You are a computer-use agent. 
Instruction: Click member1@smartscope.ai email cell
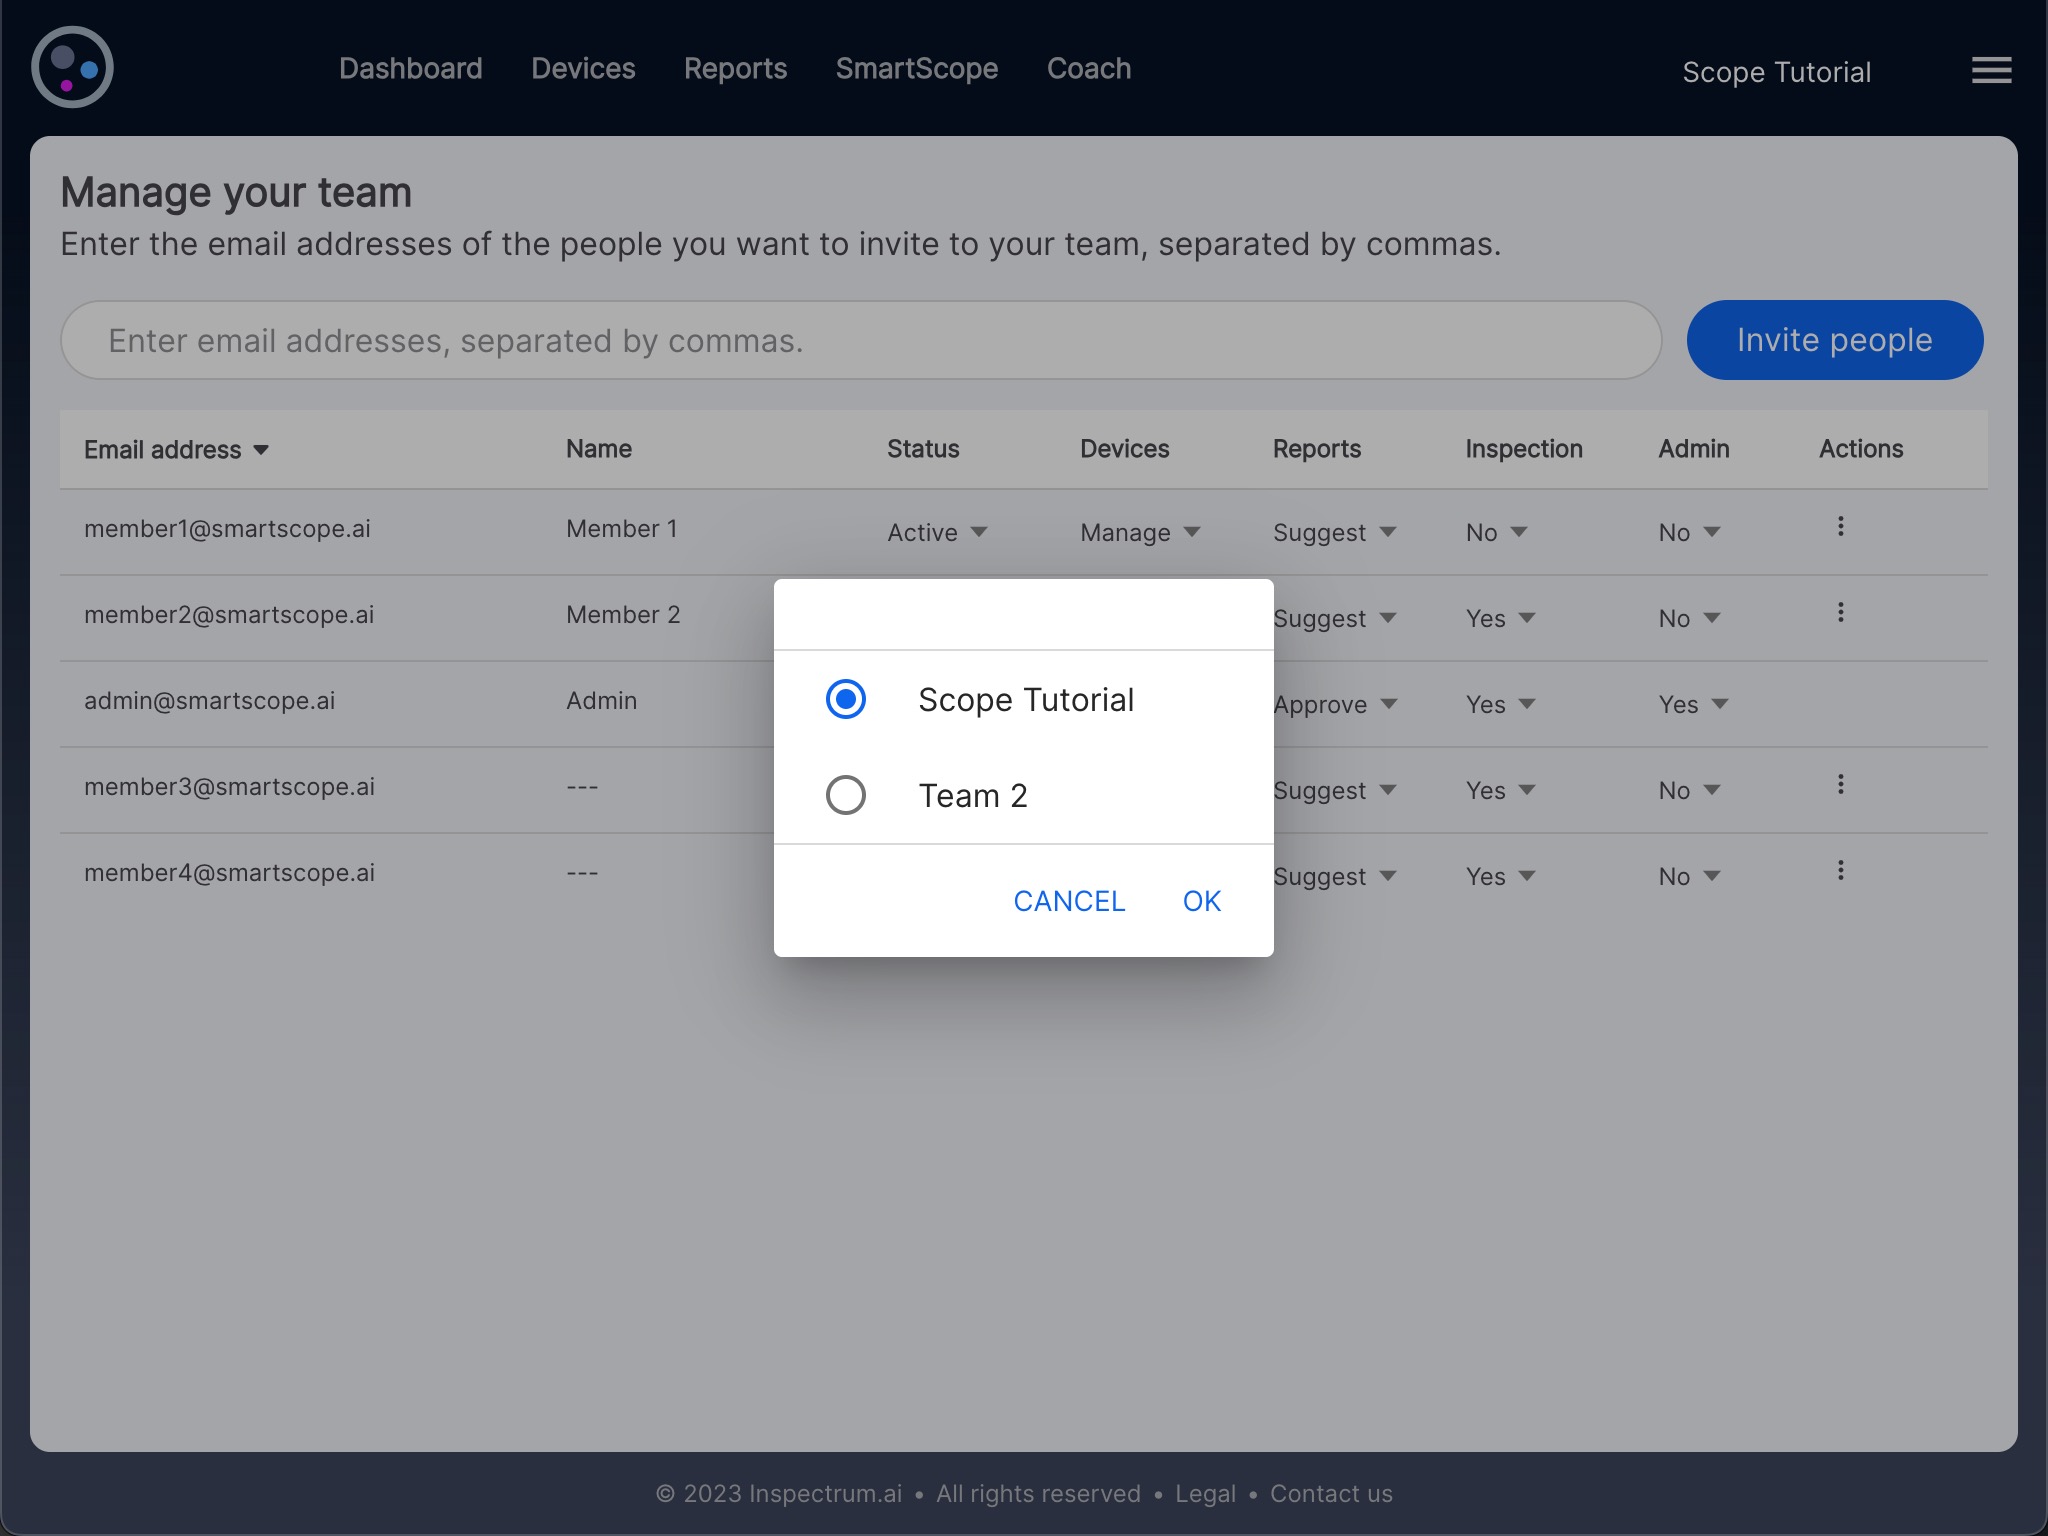(227, 528)
